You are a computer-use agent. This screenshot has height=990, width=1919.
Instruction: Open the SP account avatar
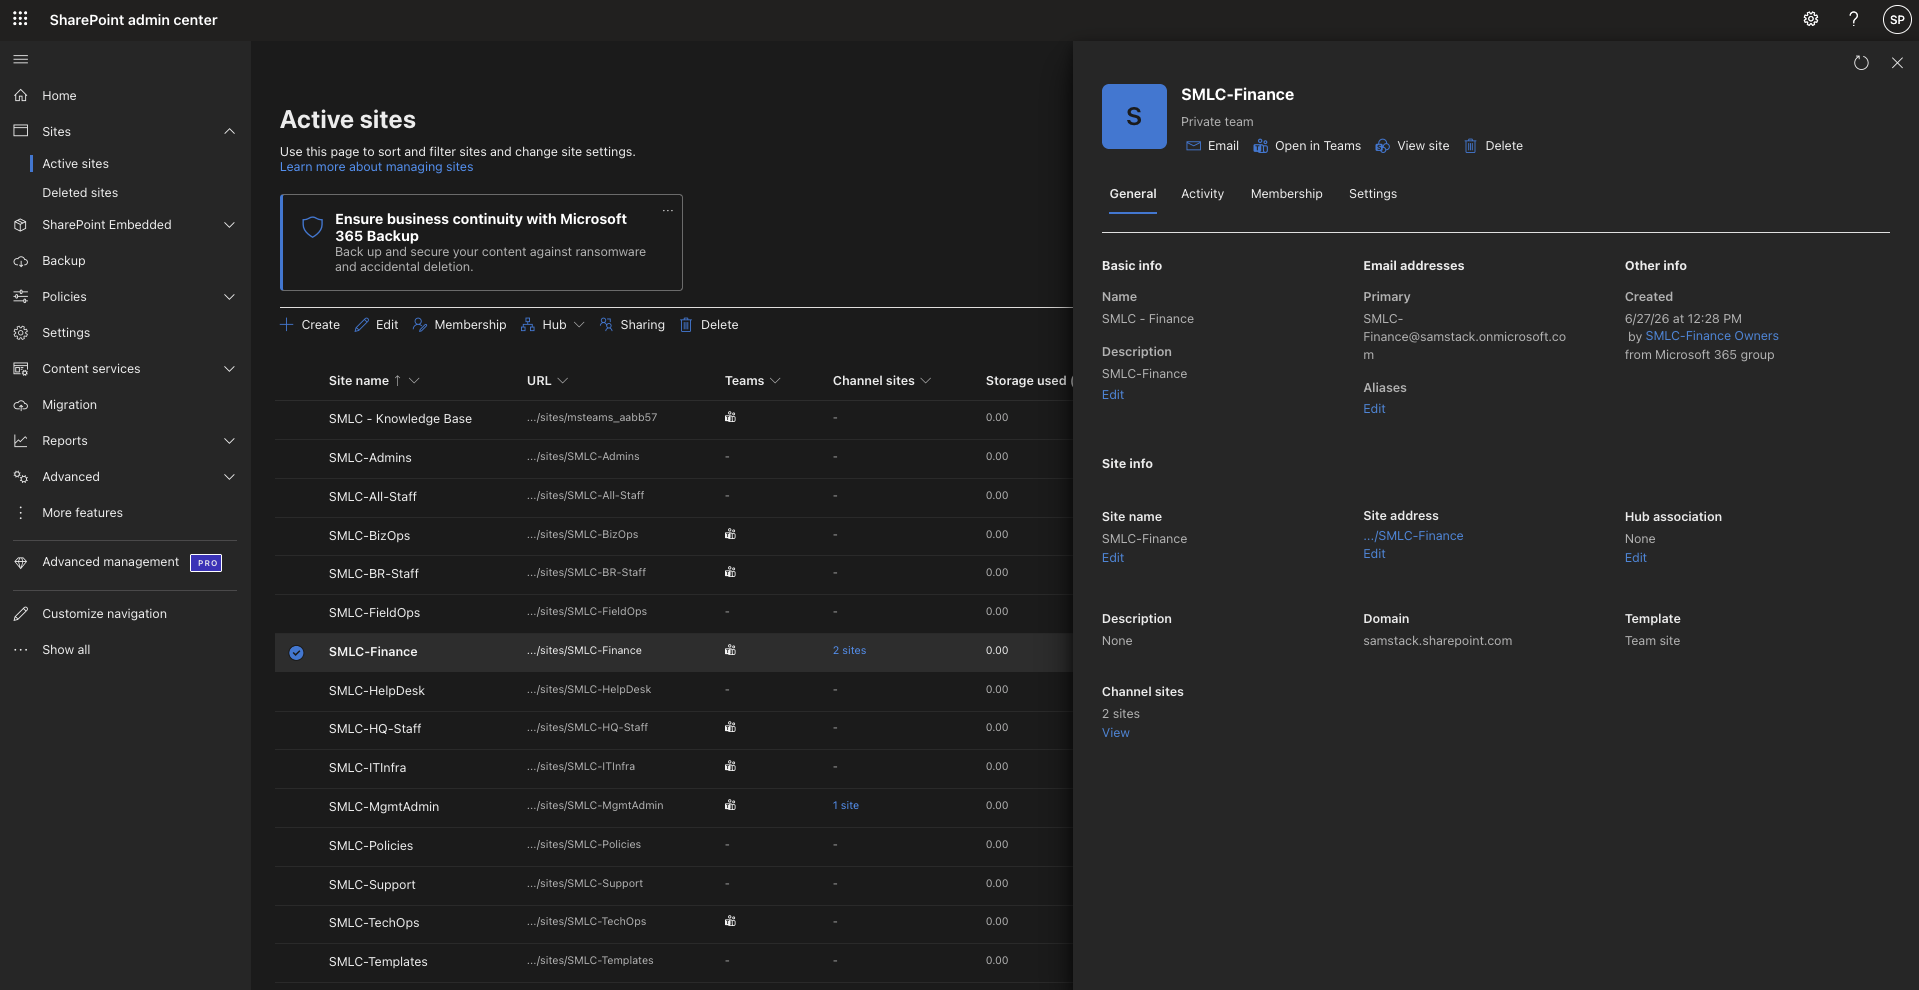click(x=1896, y=19)
